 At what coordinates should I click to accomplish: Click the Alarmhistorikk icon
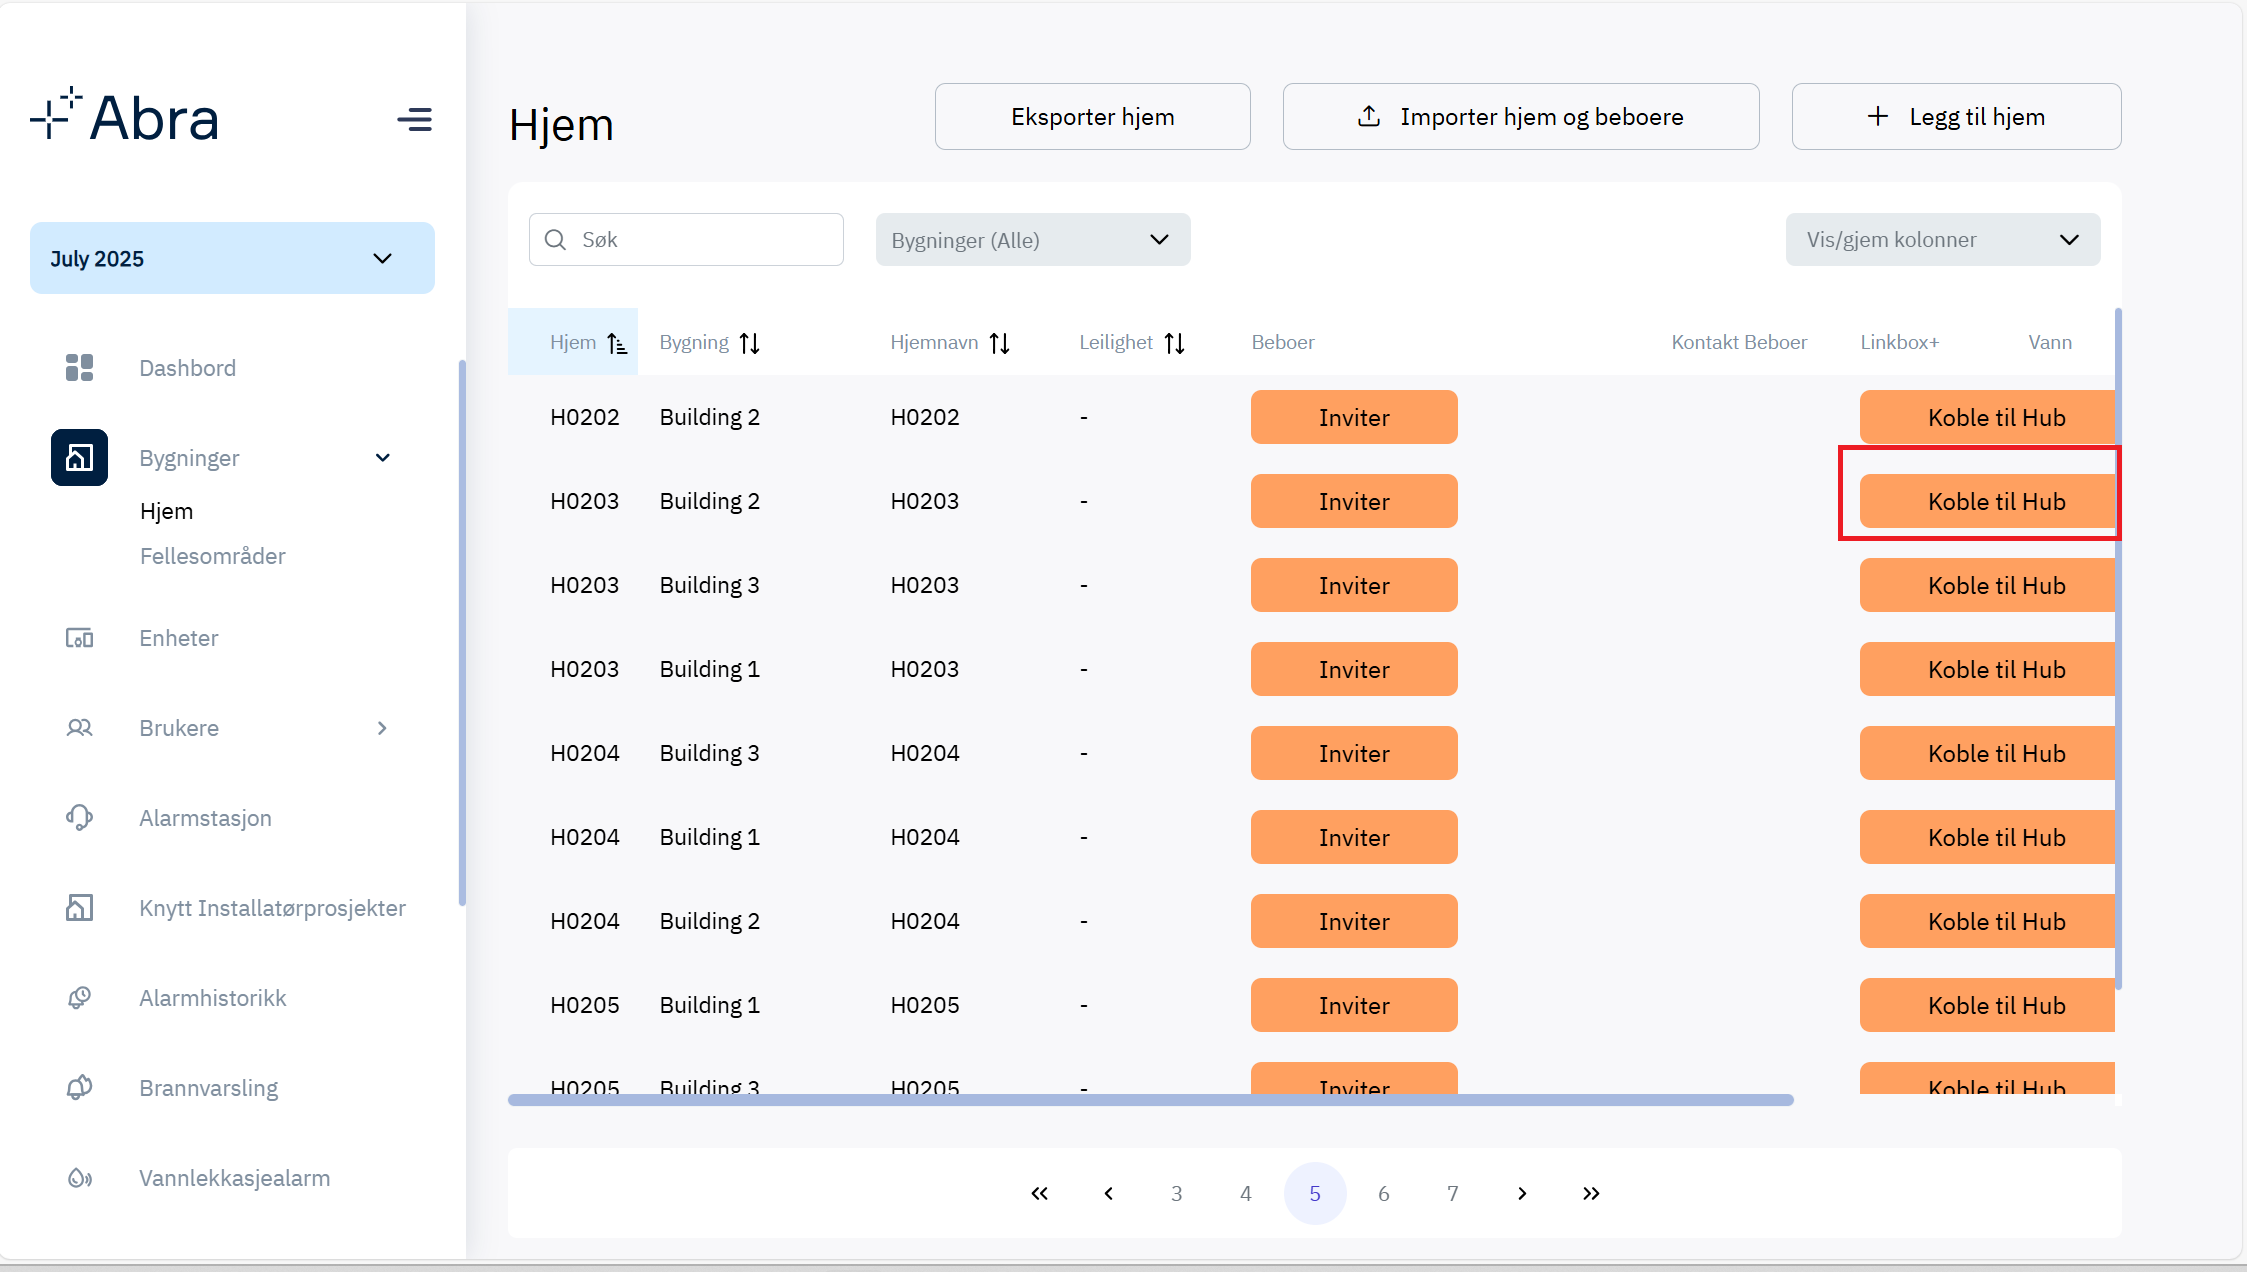click(x=79, y=998)
